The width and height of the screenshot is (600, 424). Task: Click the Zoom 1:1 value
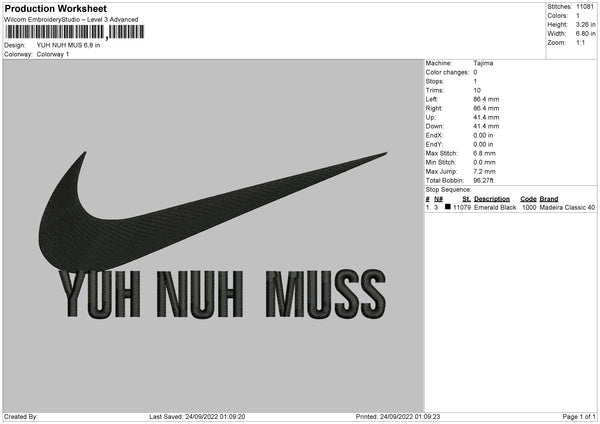[580, 42]
